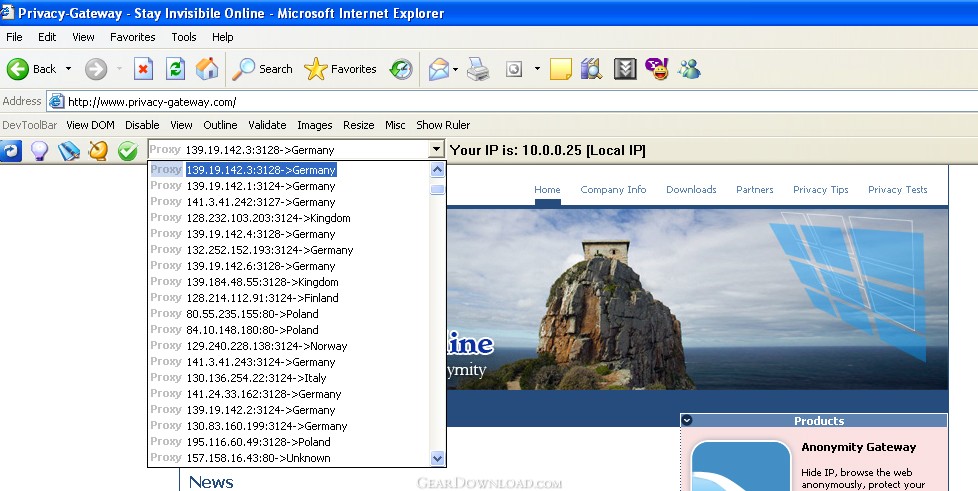Open the Back history dropdown arrow
Screen dimensions: 978x491
point(68,69)
